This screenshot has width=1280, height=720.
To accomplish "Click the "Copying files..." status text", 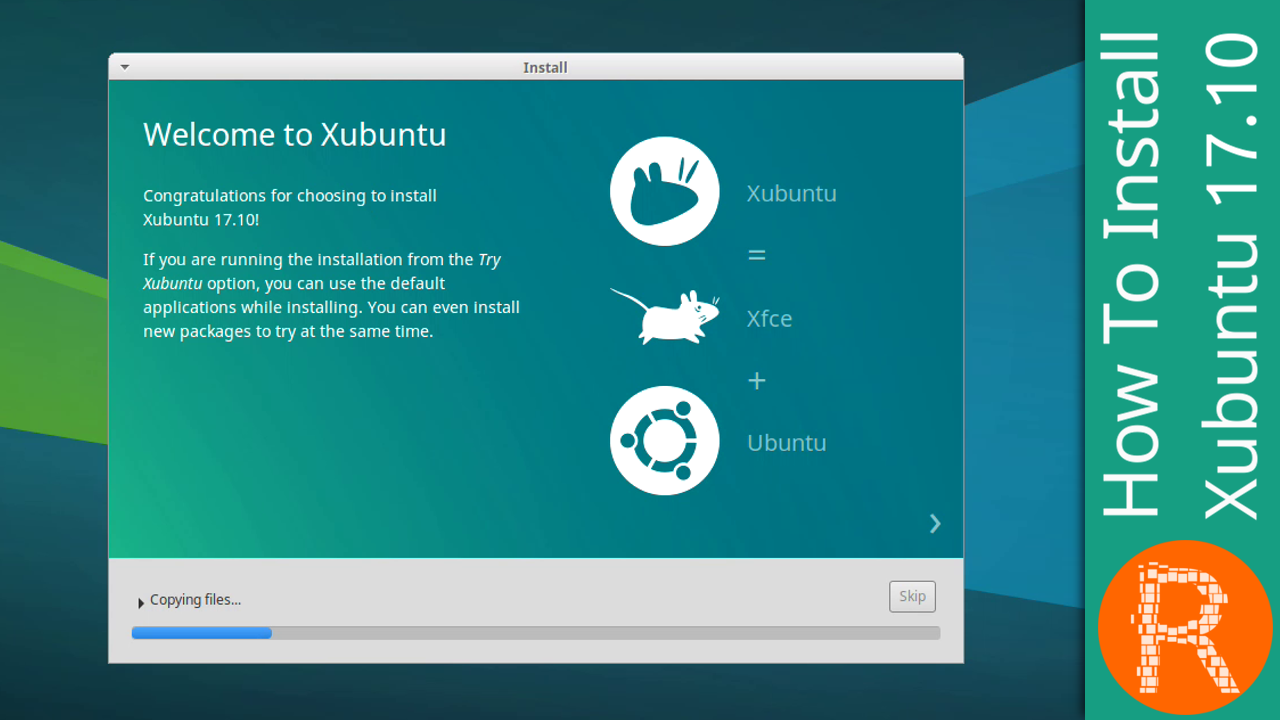I will point(196,600).
